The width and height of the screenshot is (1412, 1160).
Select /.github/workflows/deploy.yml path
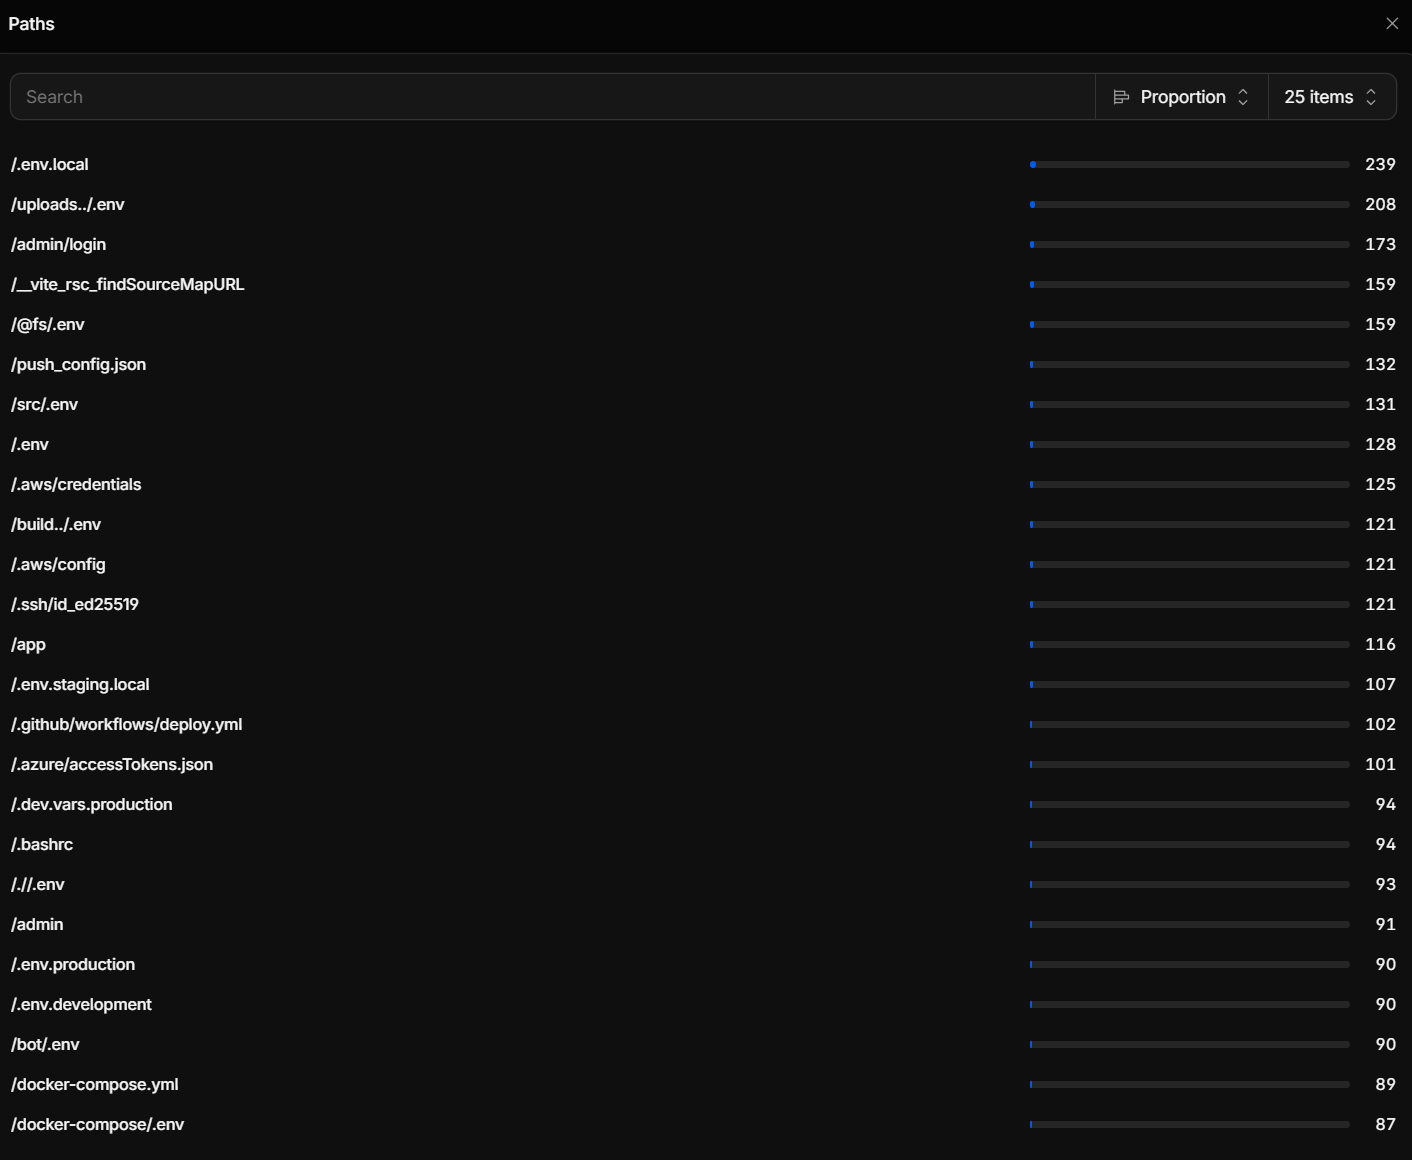[x=127, y=724]
